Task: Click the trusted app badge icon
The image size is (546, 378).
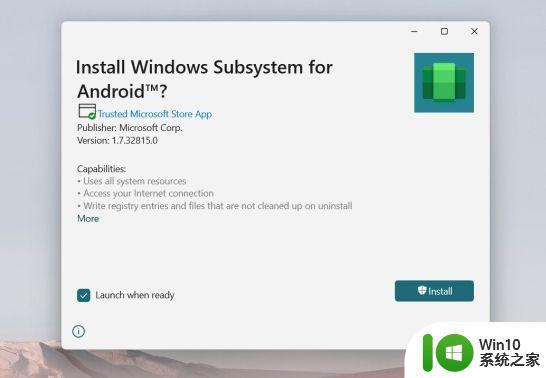Action: click(87, 112)
